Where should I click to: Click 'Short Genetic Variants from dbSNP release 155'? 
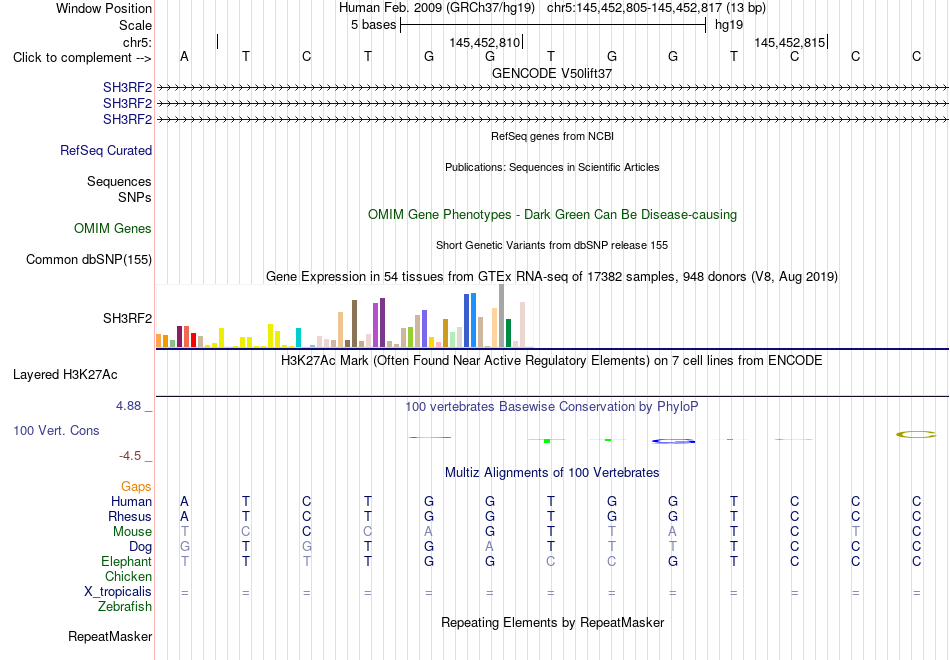[552, 245]
